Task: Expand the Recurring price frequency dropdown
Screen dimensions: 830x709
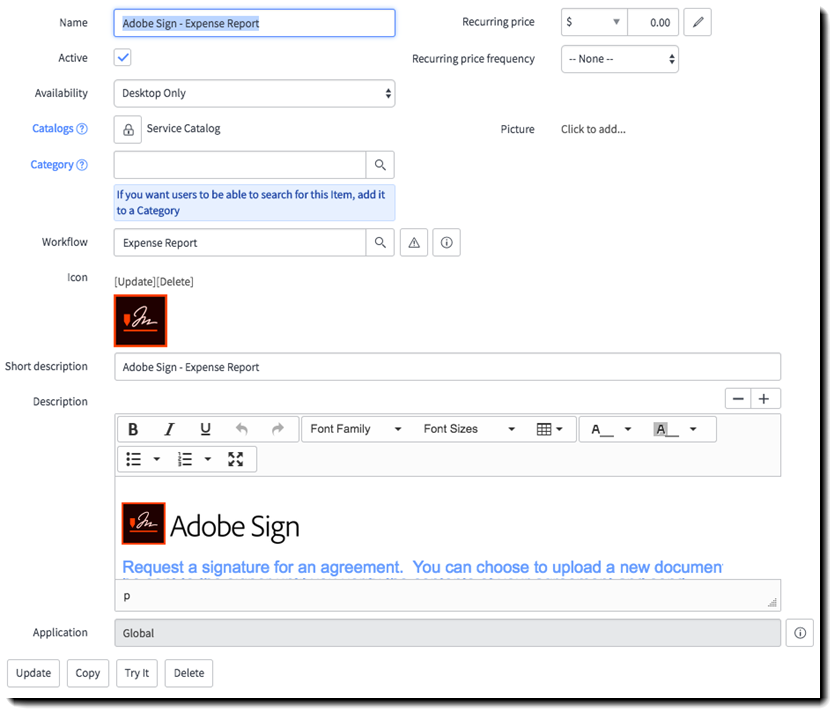Action: pos(620,59)
